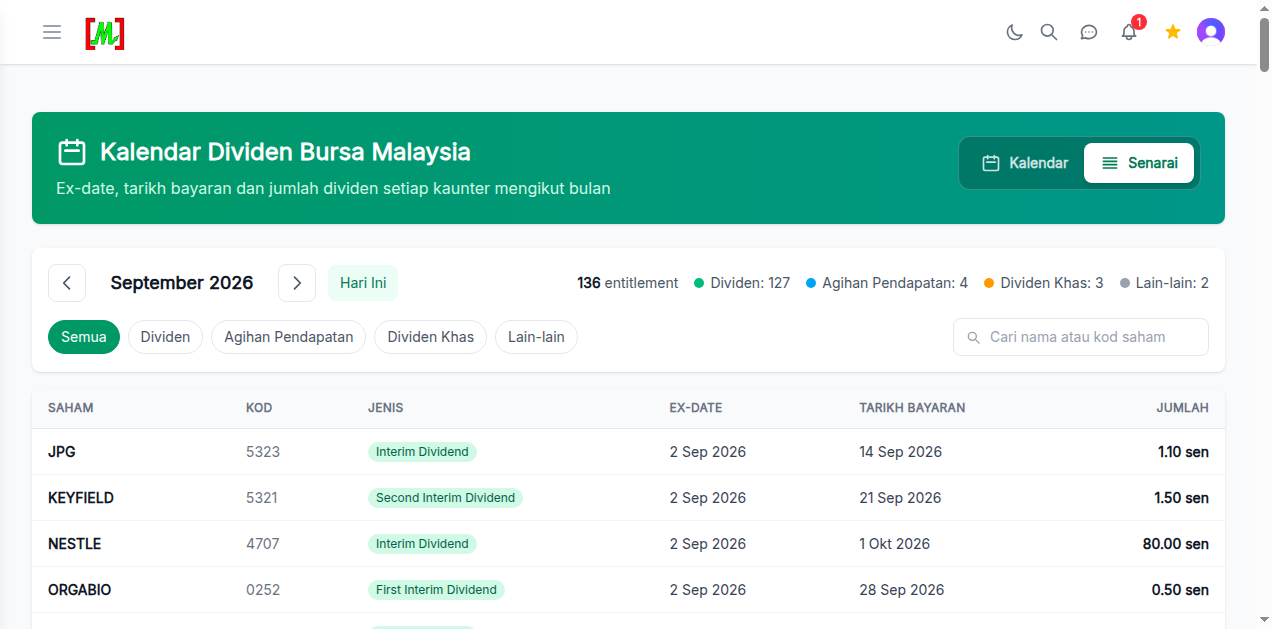Click the EX-DATE column header

(x=696, y=408)
